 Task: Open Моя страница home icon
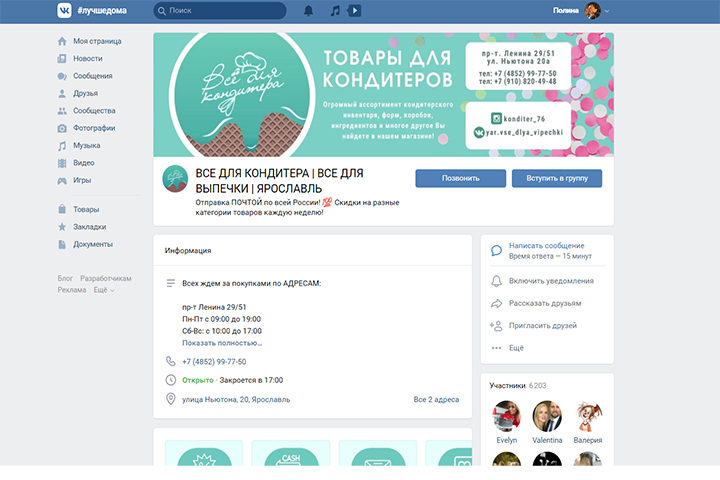coord(62,41)
